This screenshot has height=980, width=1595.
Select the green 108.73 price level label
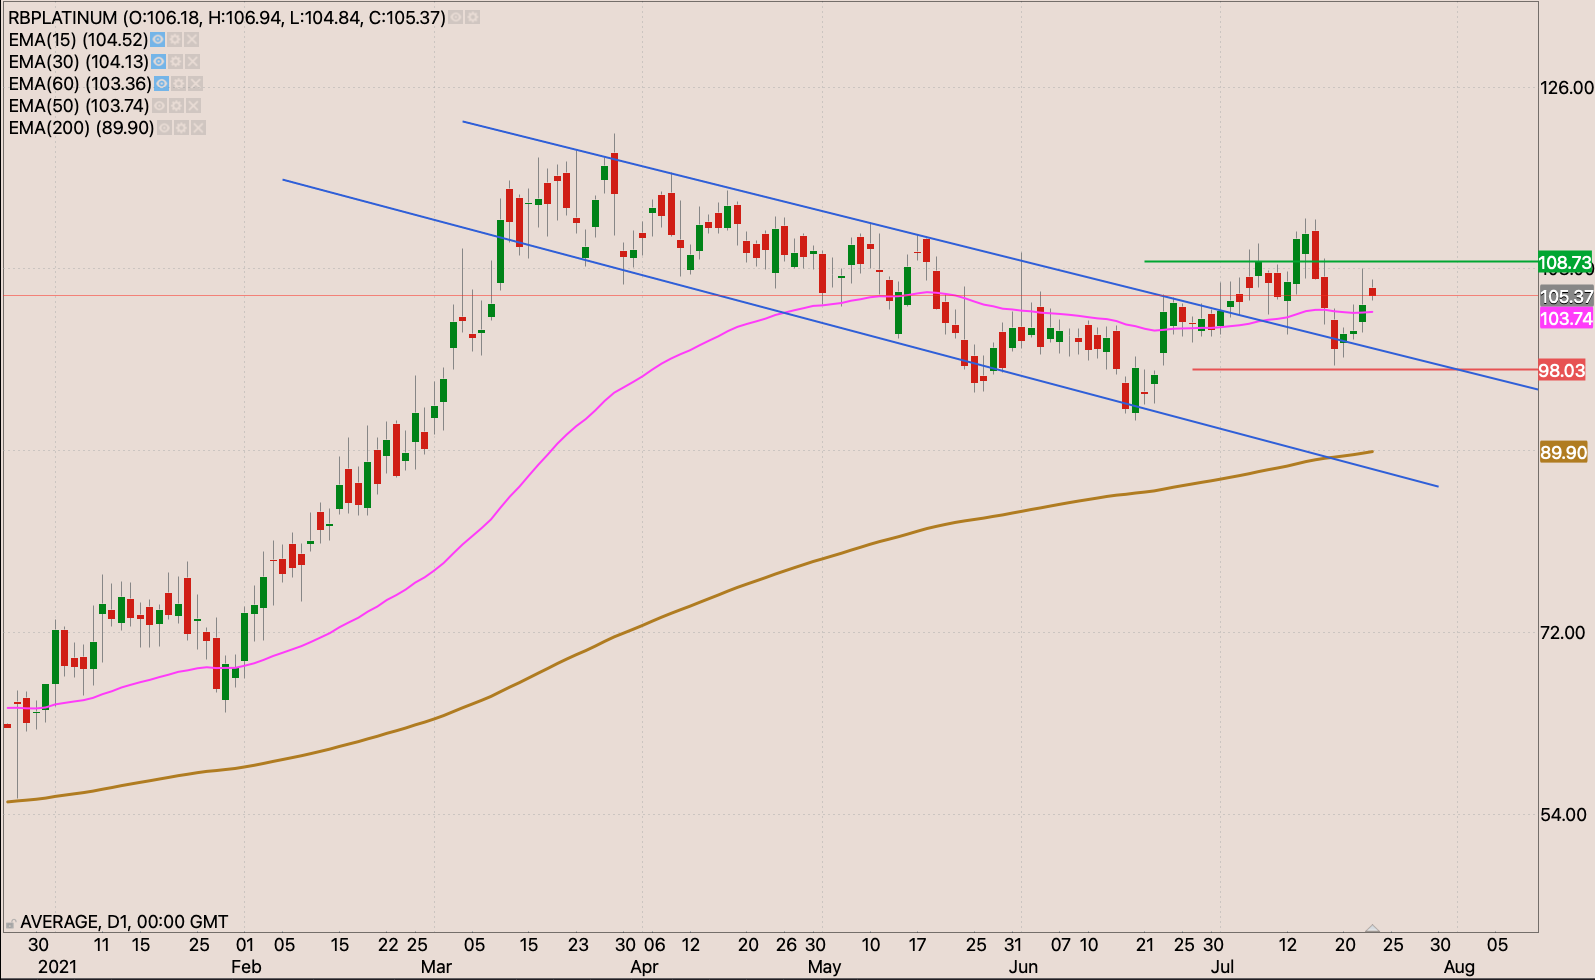[1565, 263]
